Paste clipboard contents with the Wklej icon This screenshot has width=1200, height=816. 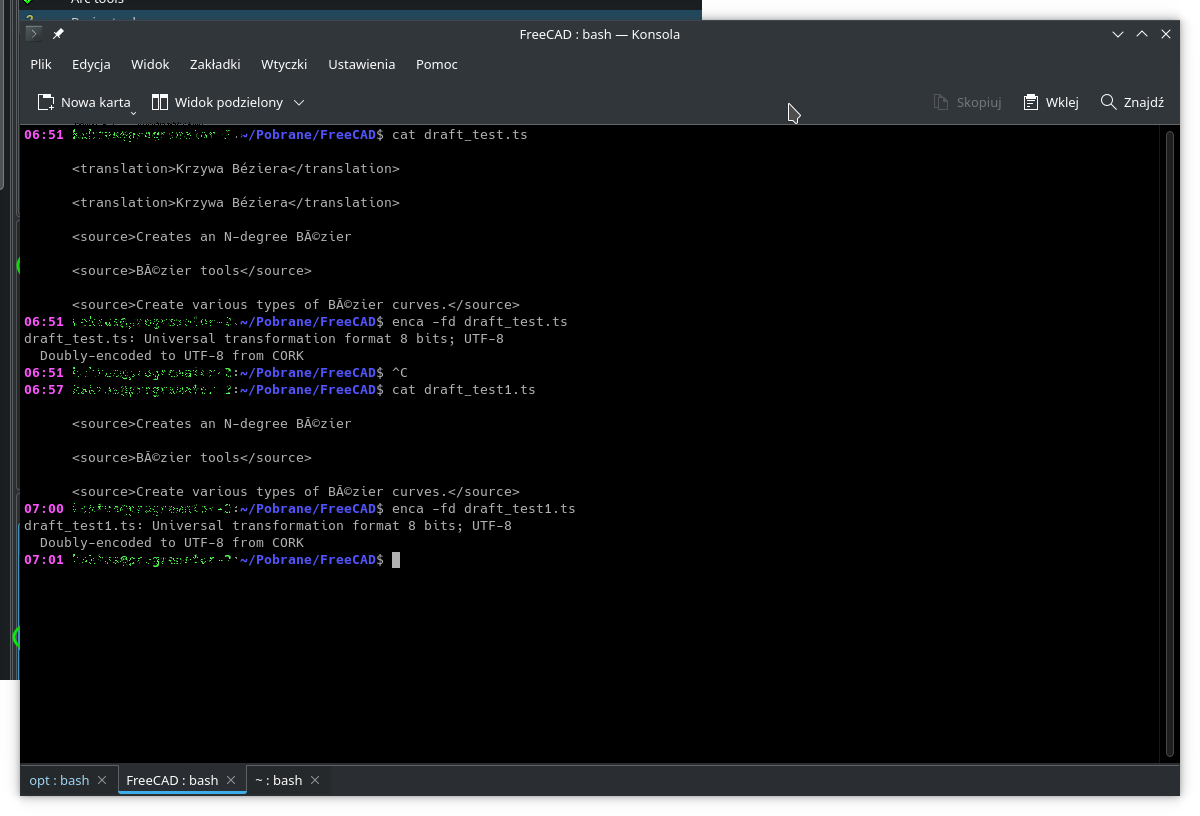point(1029,102)
